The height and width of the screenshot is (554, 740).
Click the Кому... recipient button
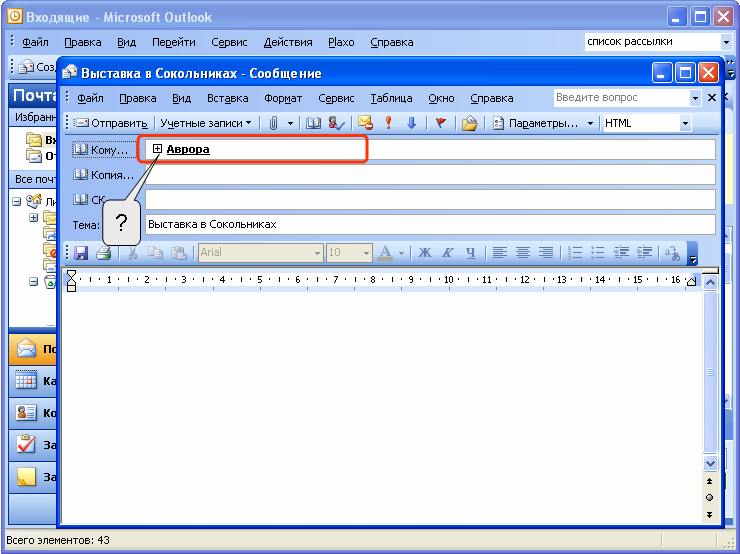click(104, 150)
